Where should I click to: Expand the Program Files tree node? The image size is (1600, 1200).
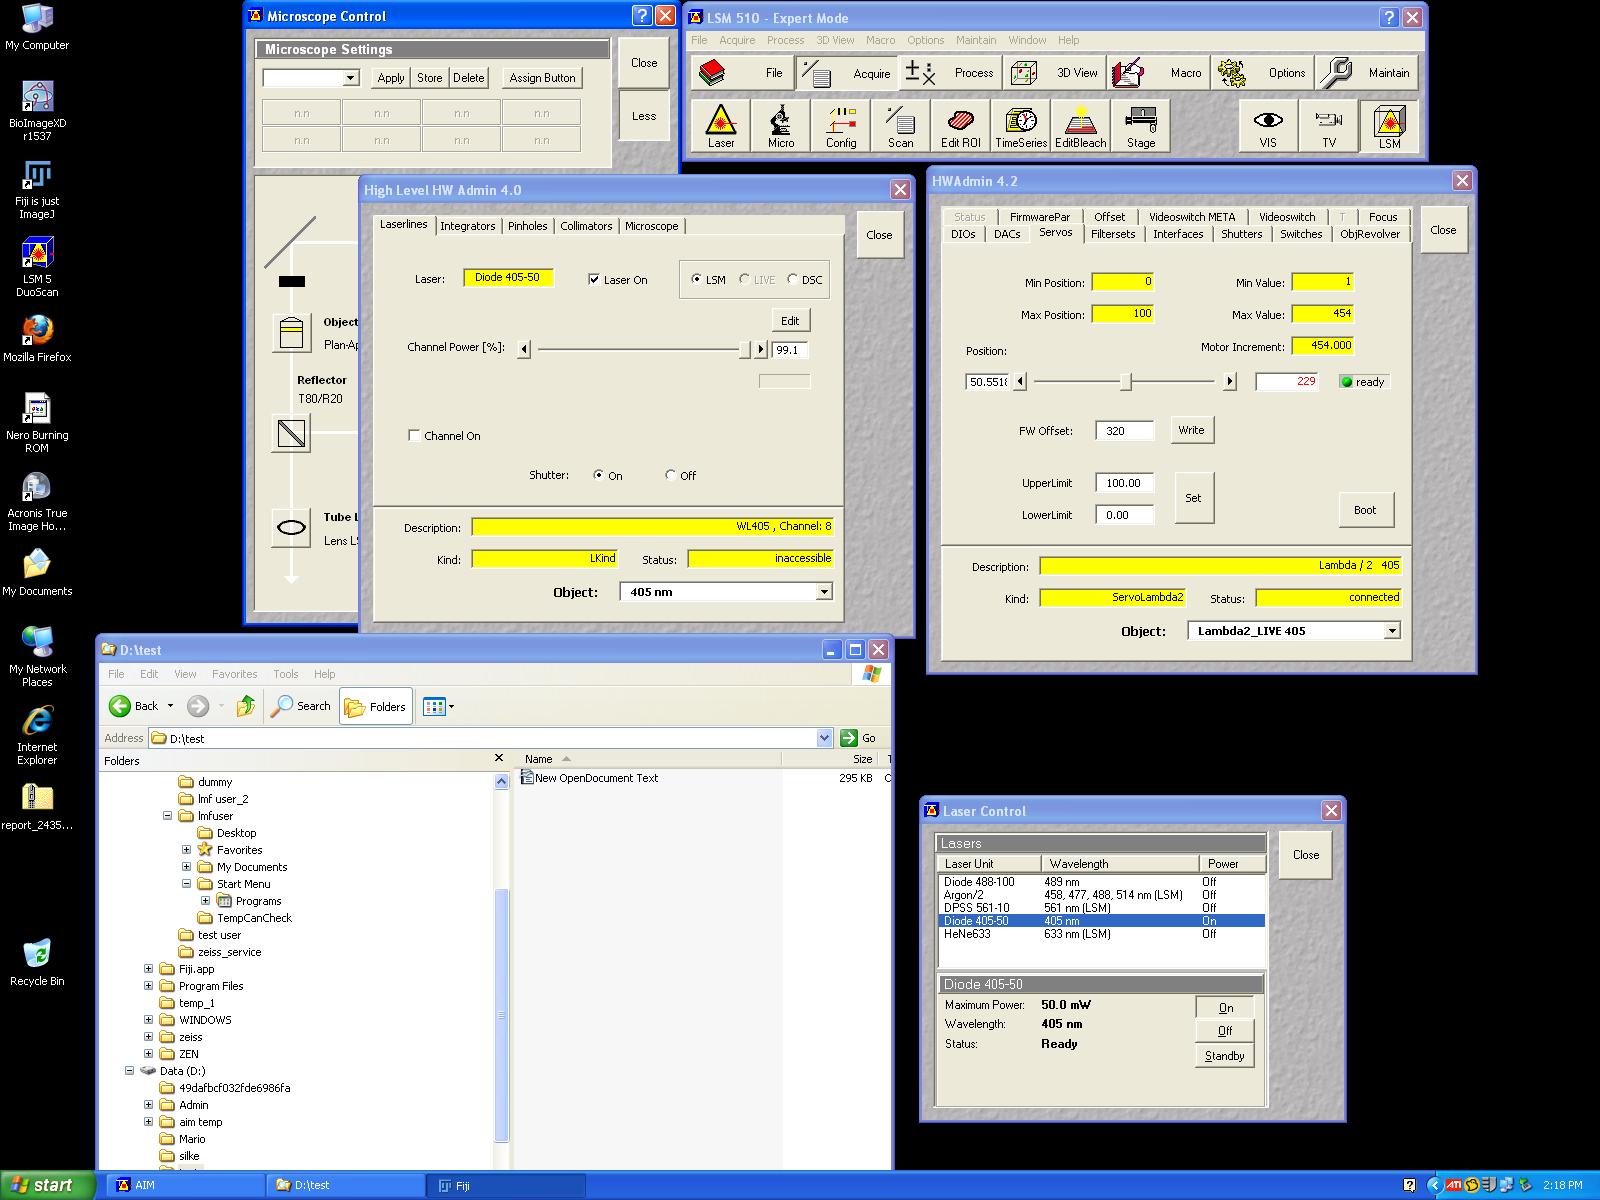pyautogui.click(x=148, y=986)
